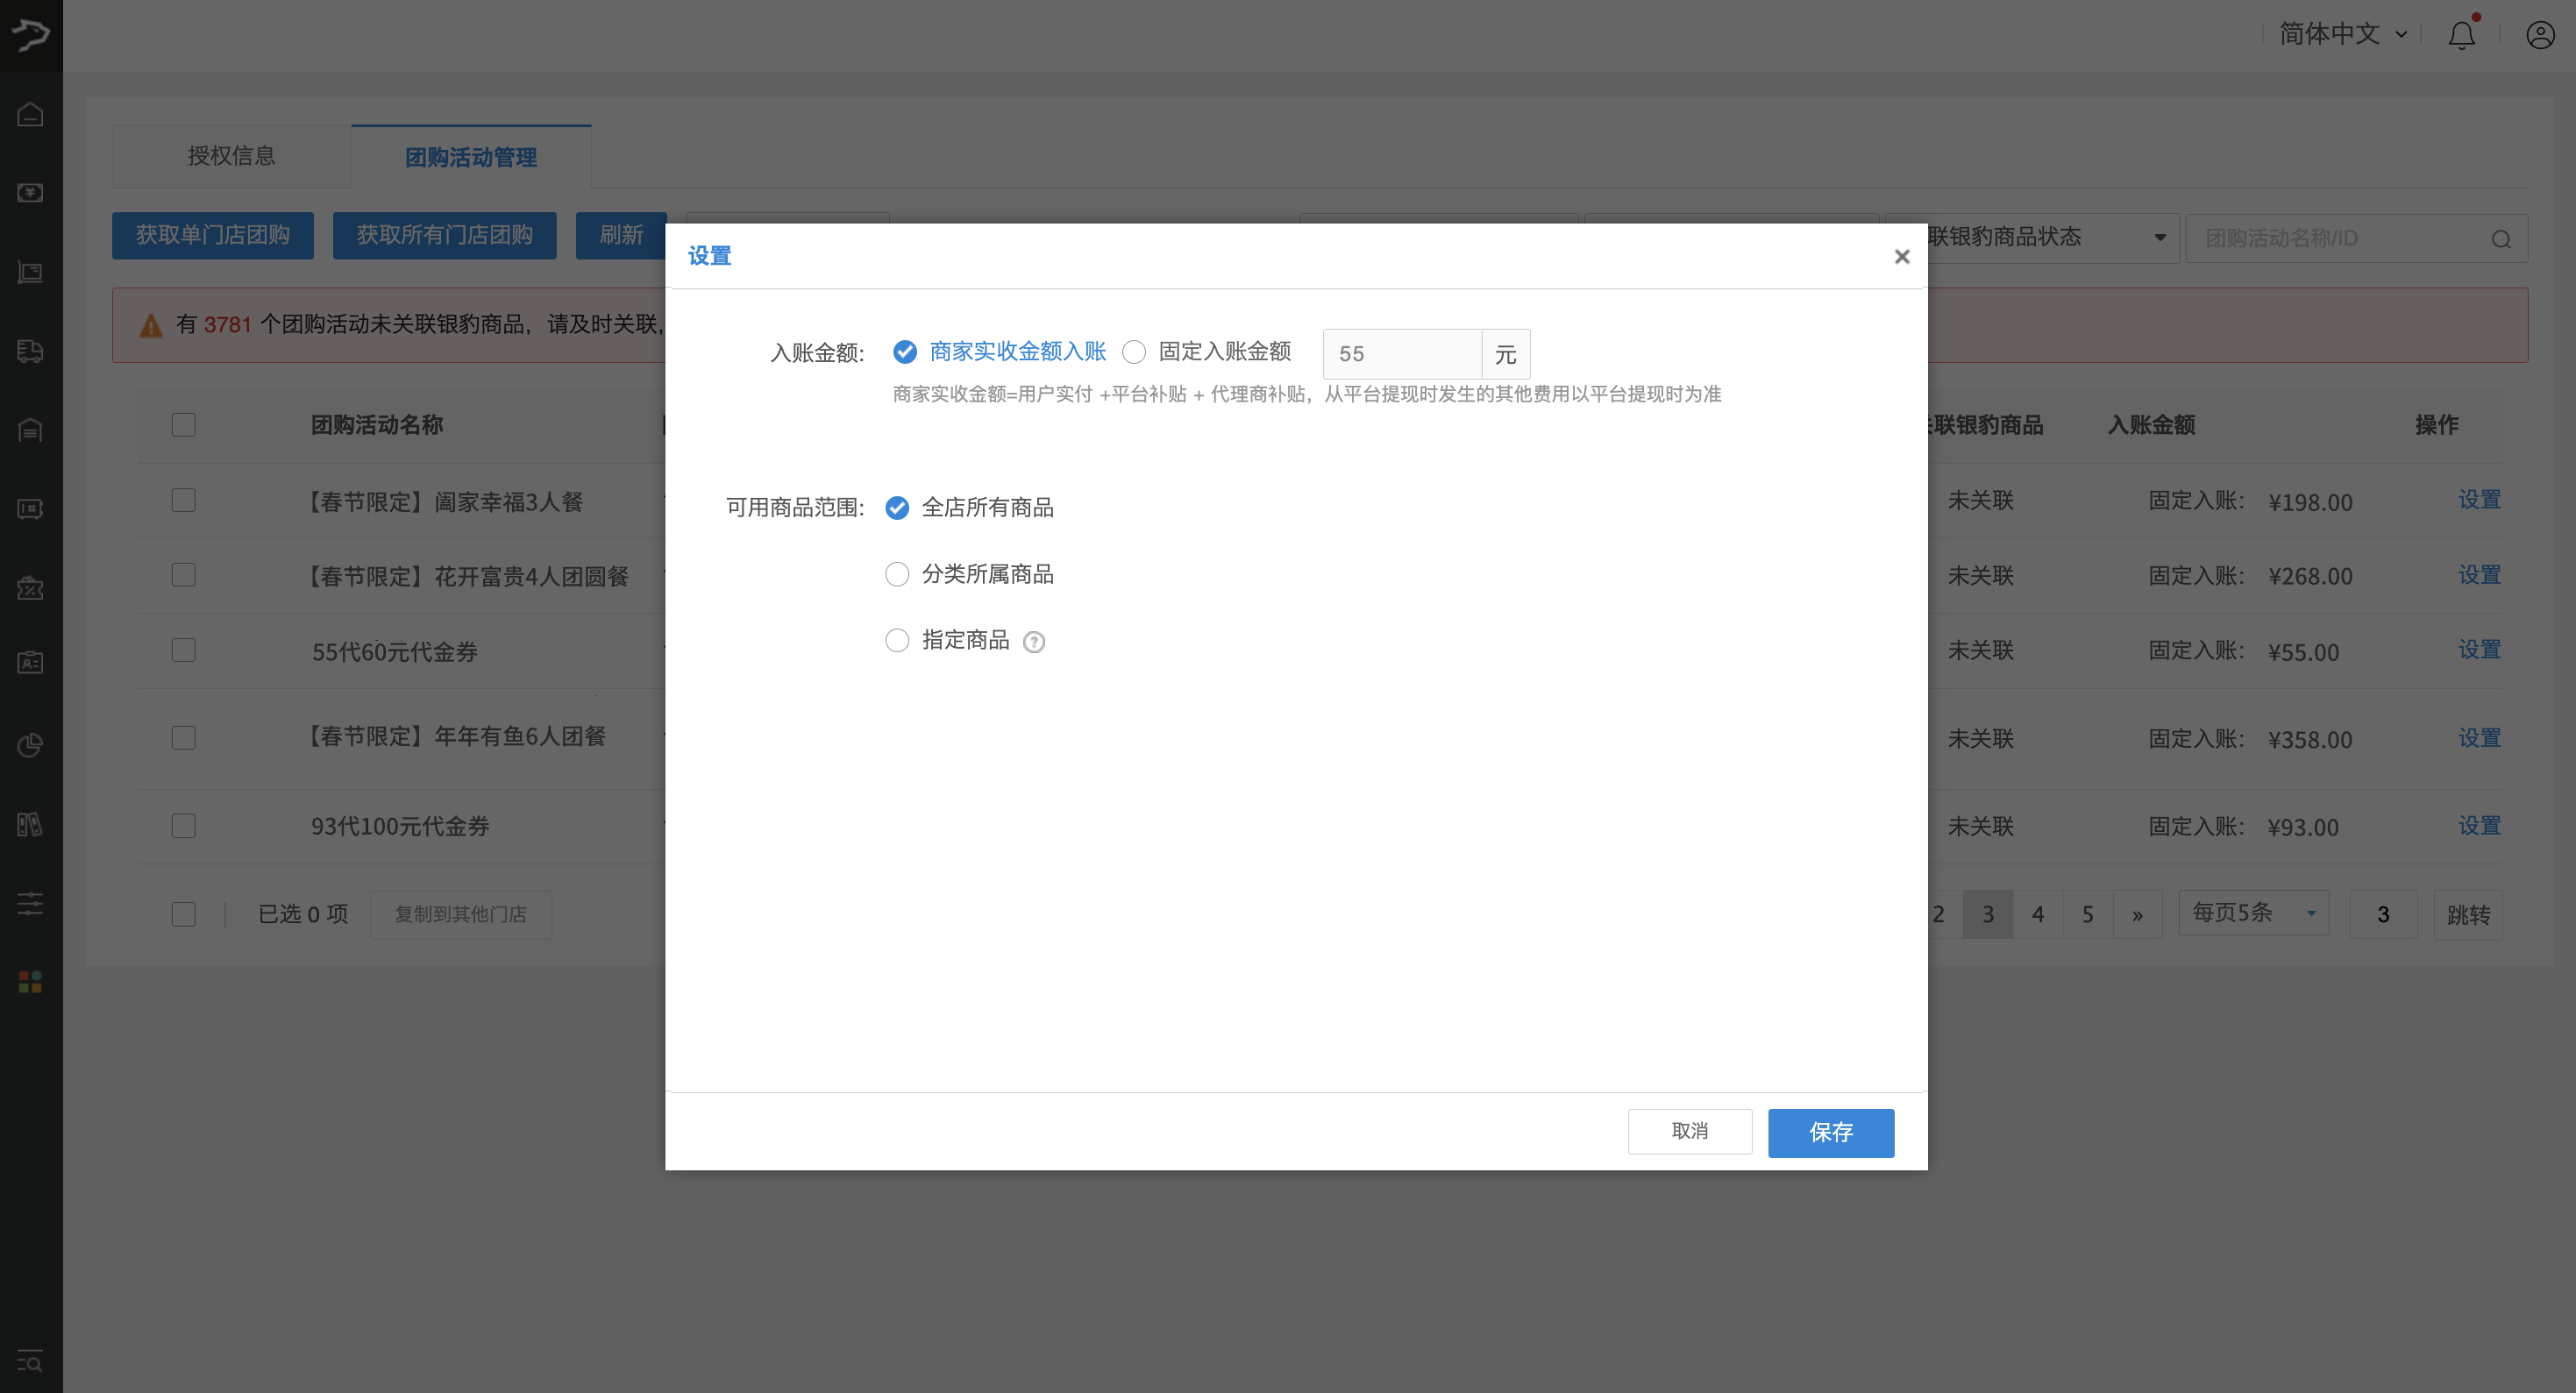Choose 指定商品 radio option
The width and height of the screenshot is (2576, 1393).
[x=897, y=640]
